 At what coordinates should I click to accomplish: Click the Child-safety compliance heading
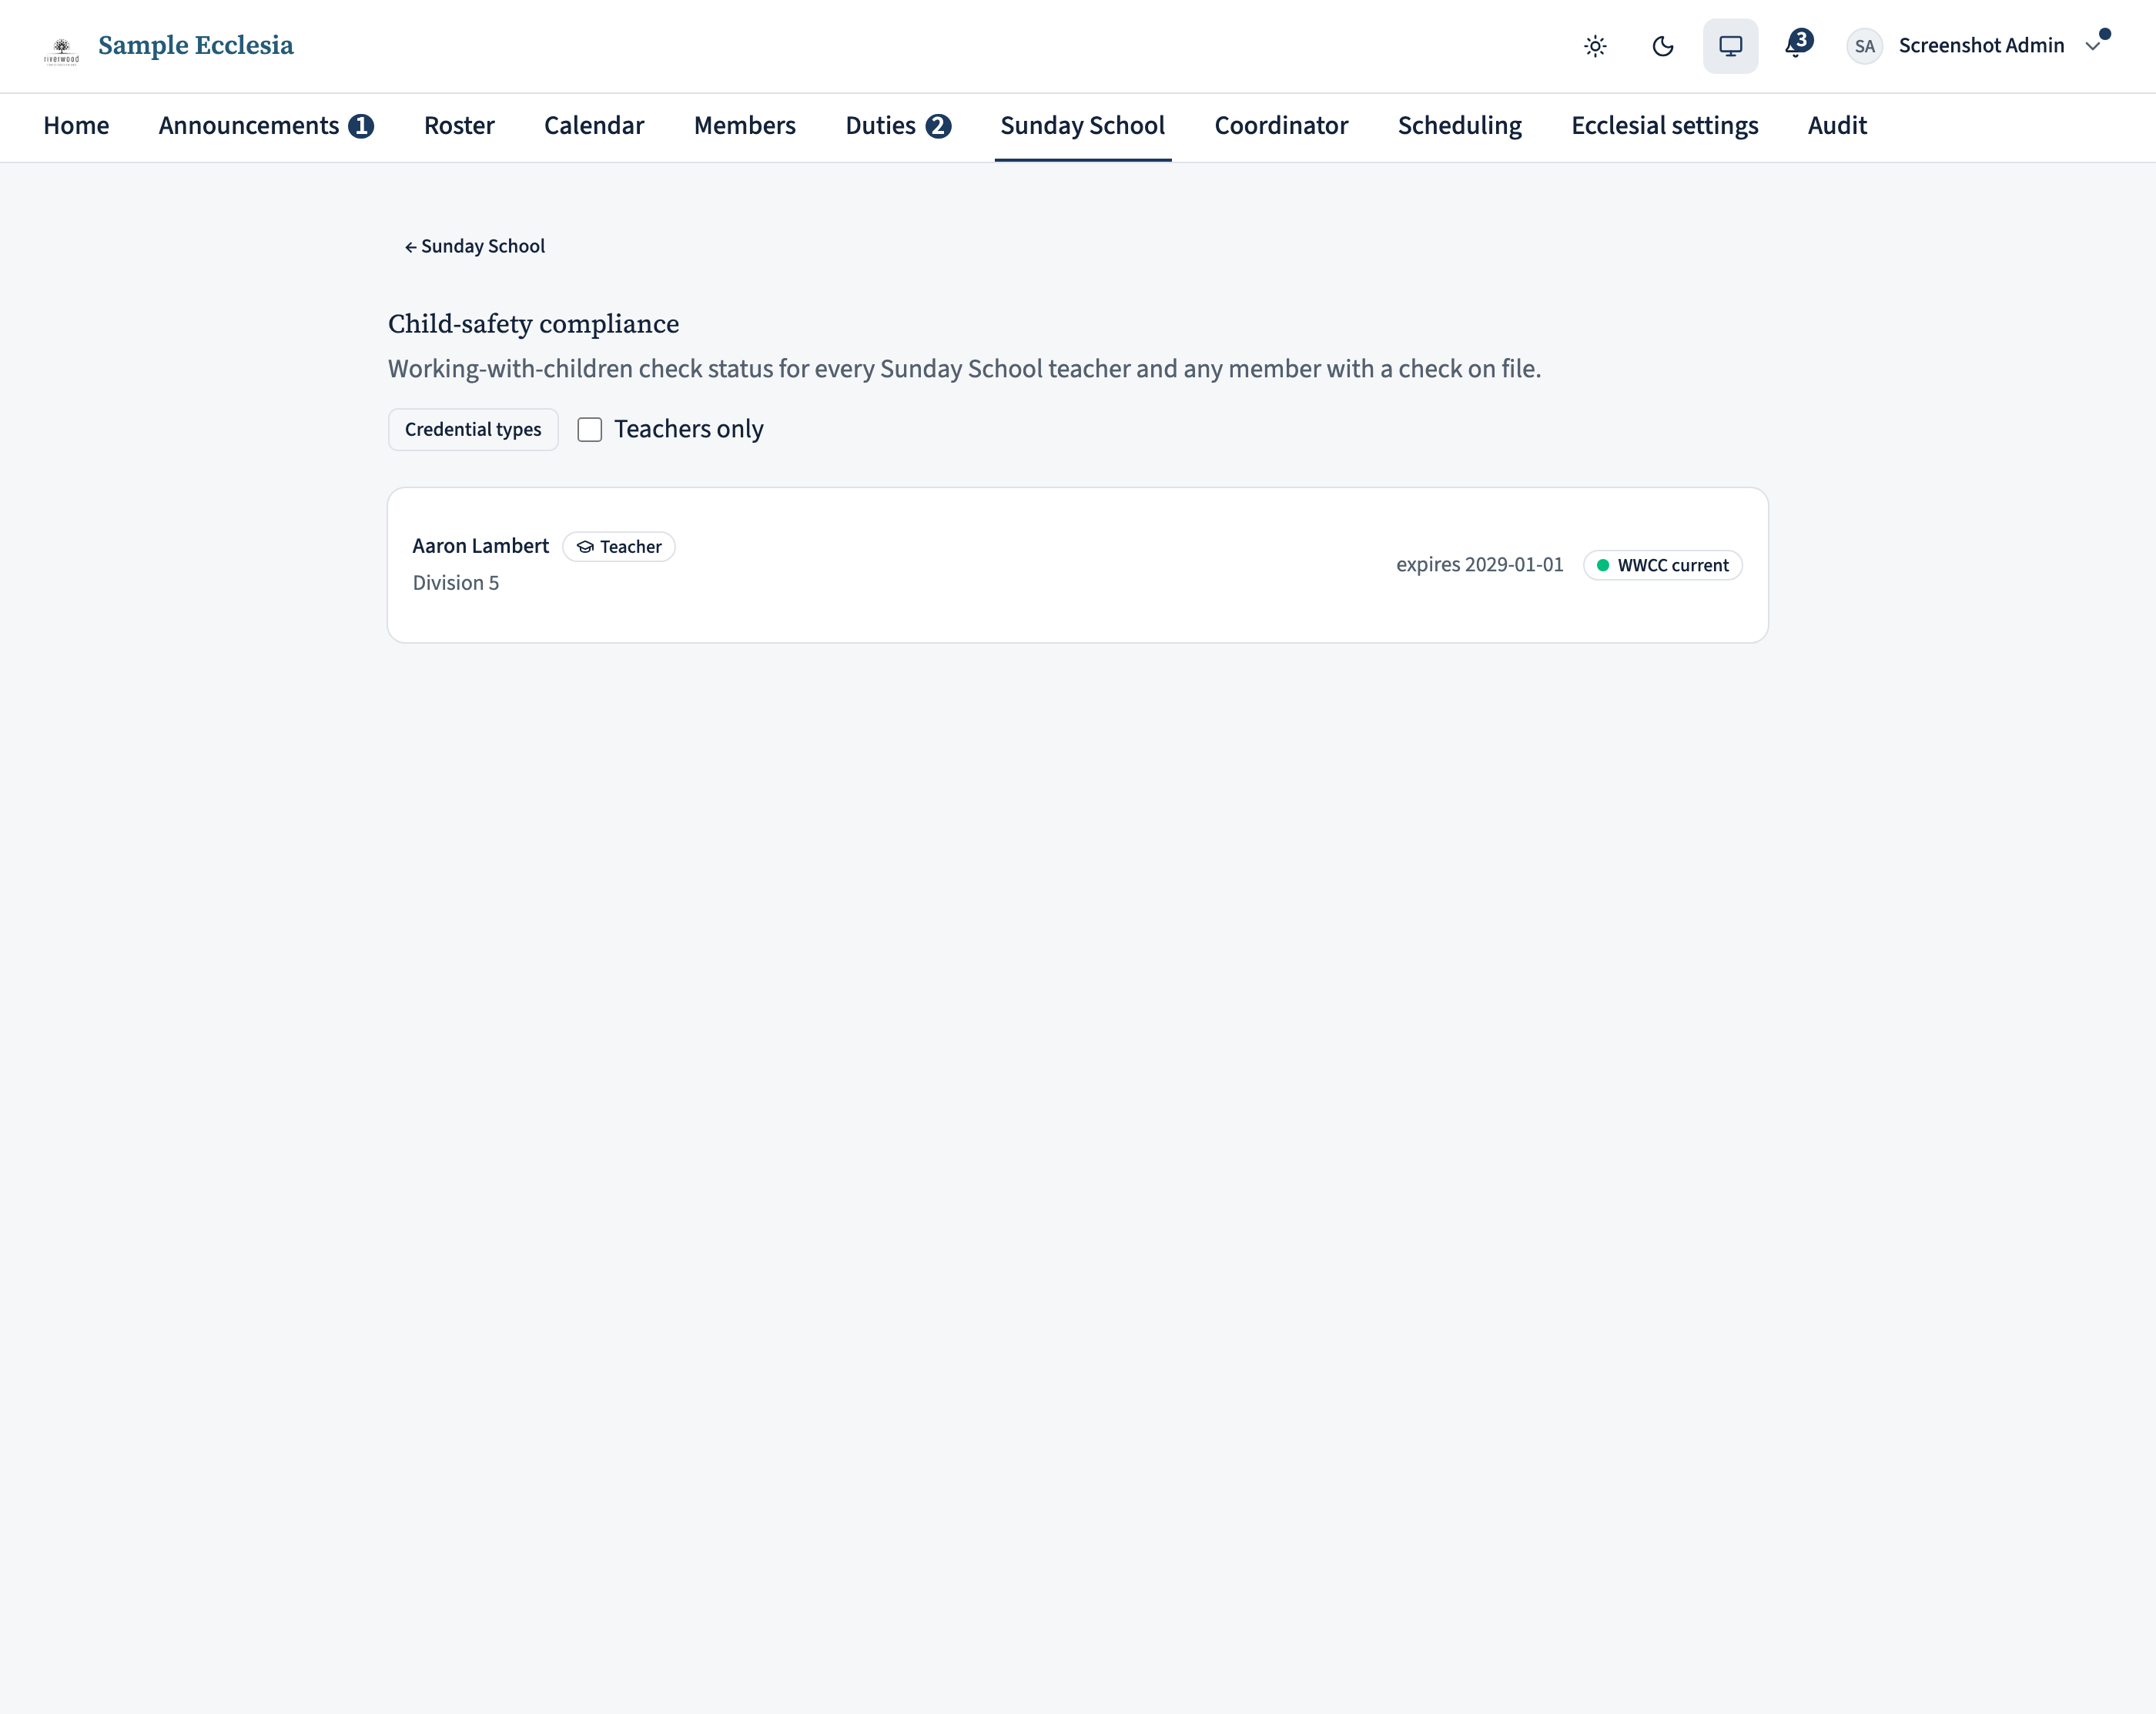[x=533, y=324]
